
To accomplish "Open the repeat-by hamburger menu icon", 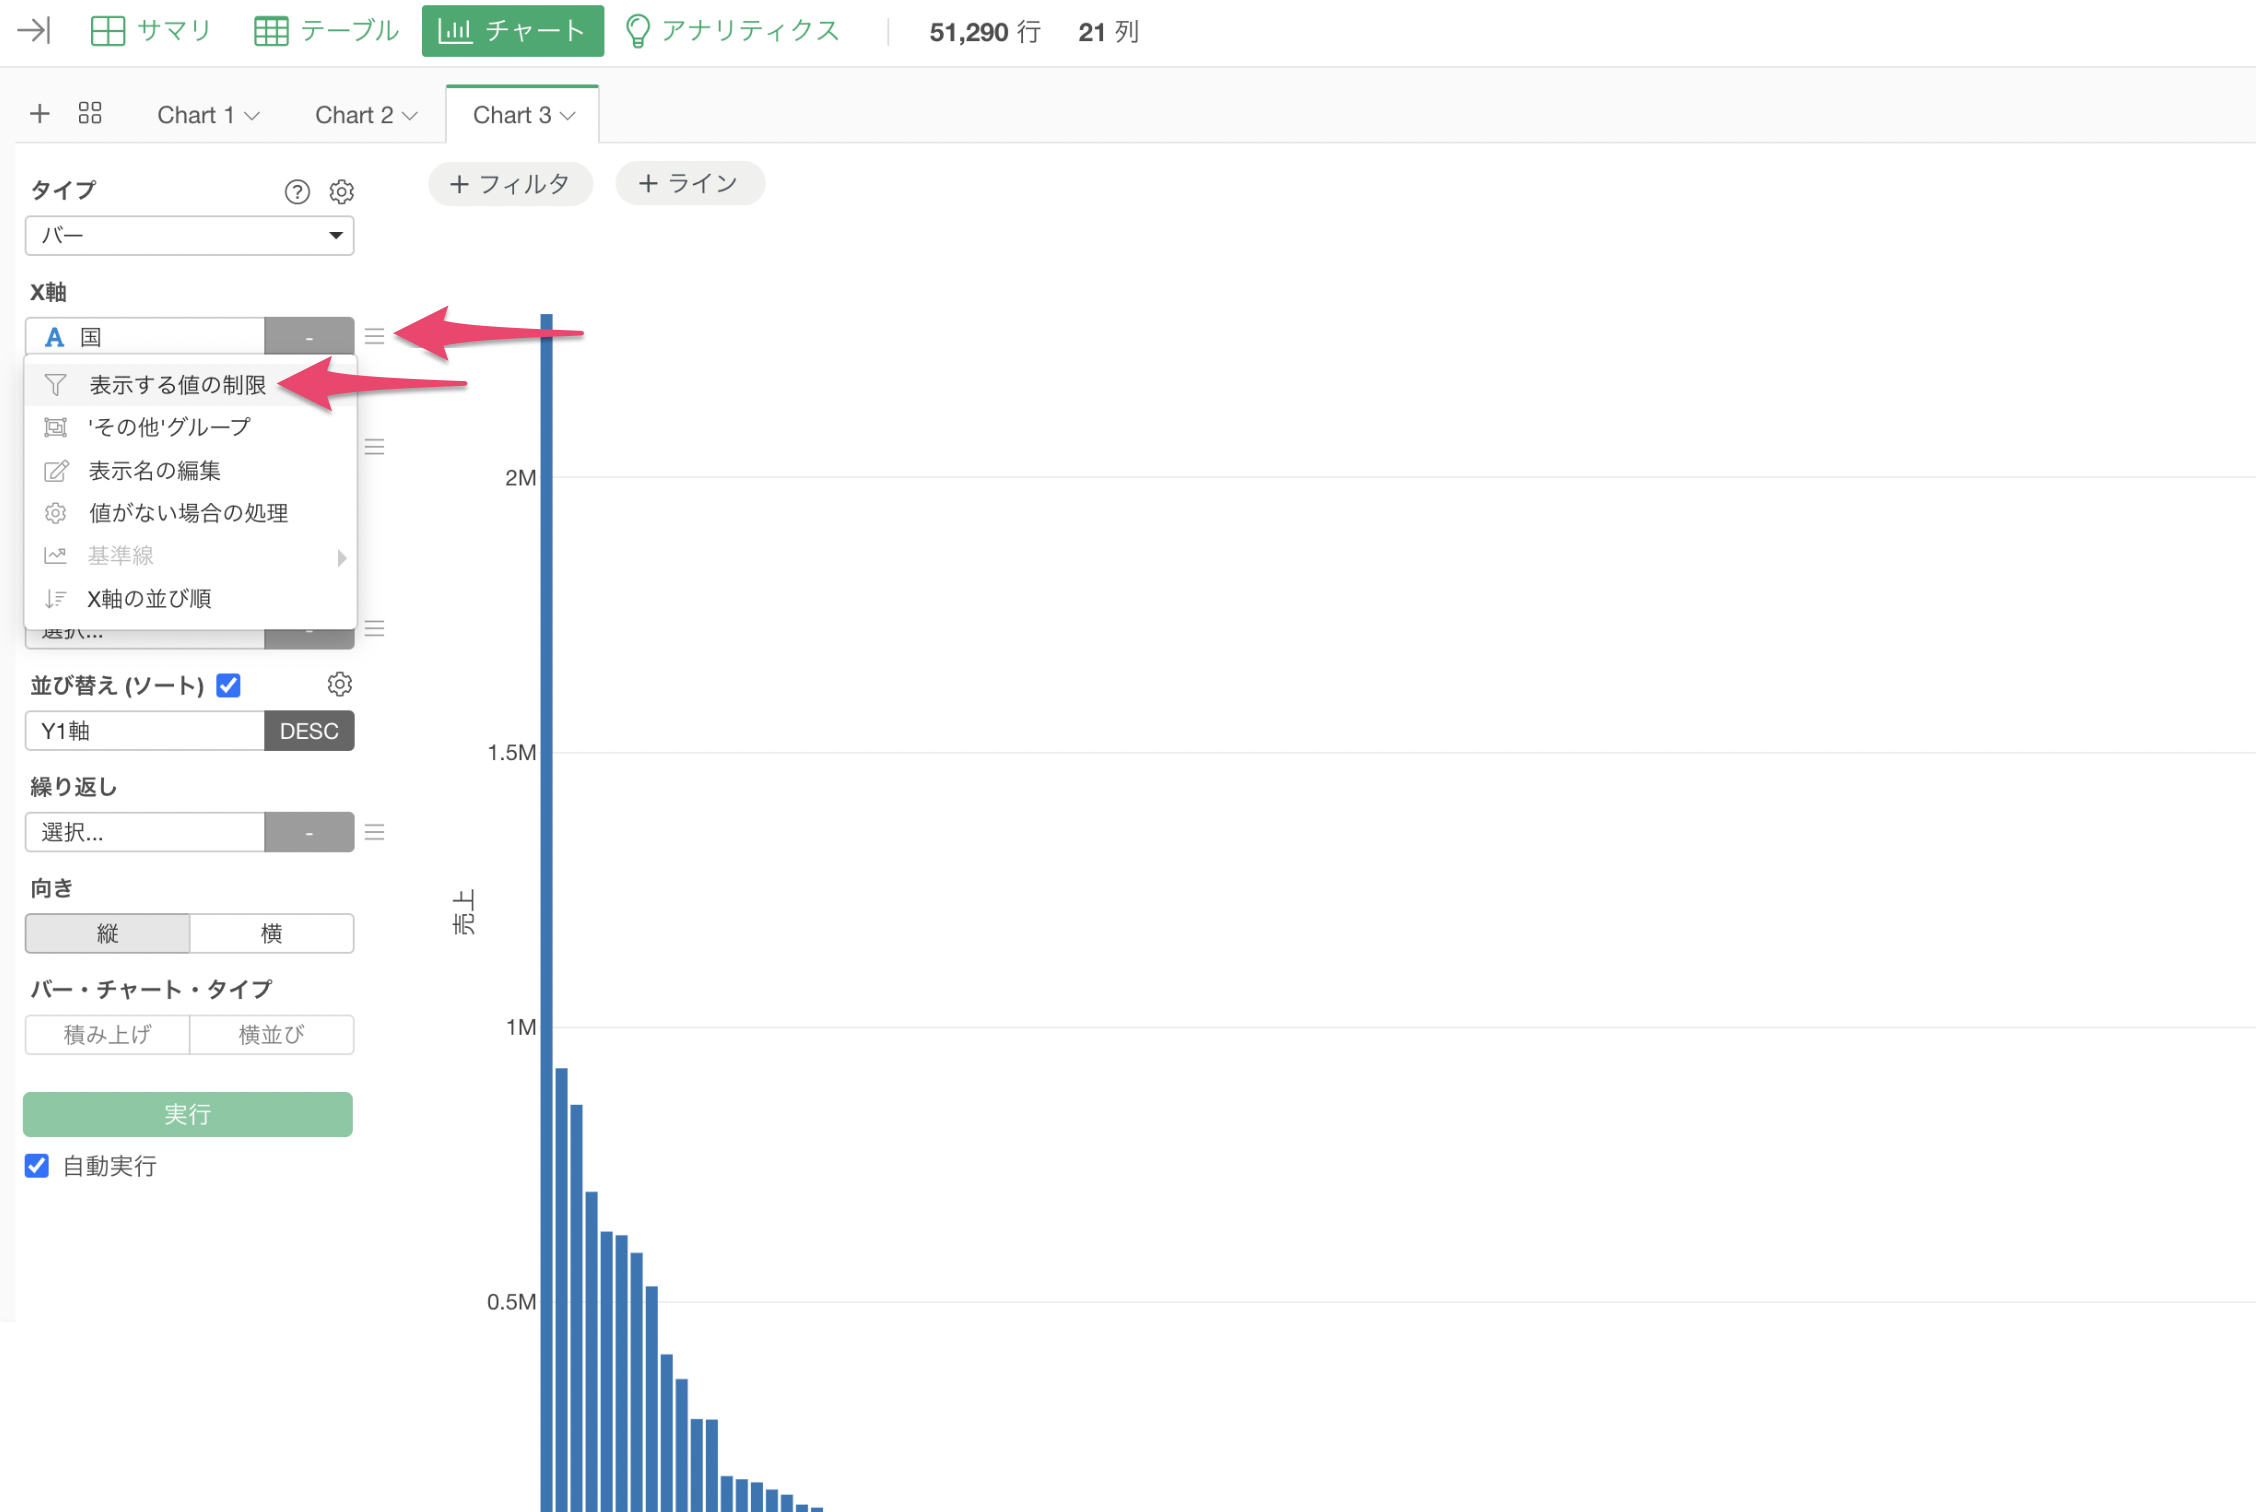I will point(375,832).
